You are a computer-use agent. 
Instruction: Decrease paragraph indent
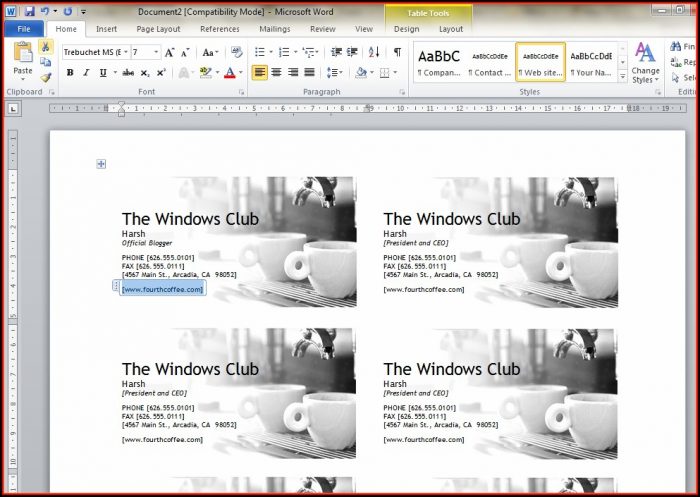click(x=336, y=52)
